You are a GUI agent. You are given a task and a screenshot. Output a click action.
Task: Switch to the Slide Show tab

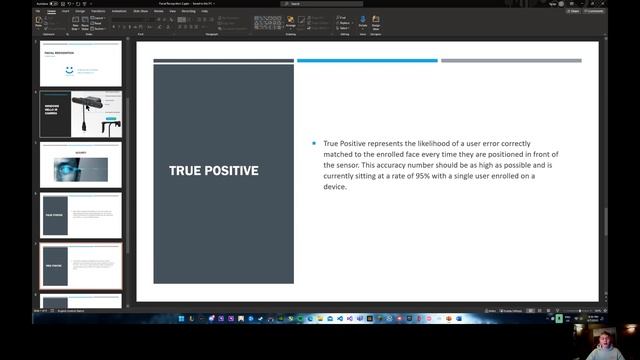141,11
